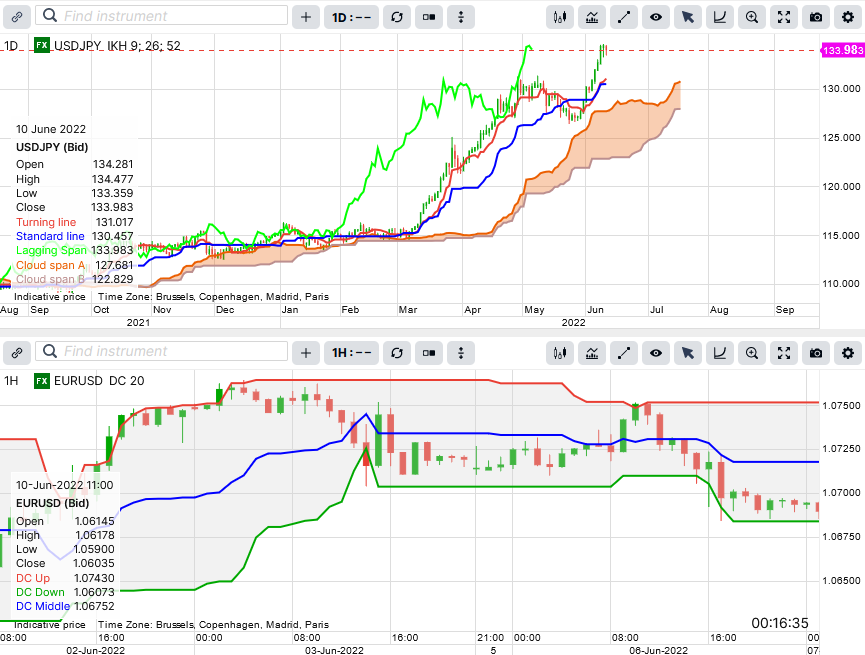Viewport: 865px width, 655px height.
Task: Click IKH 9; 26; 52 indicator label
Action: 144,46
